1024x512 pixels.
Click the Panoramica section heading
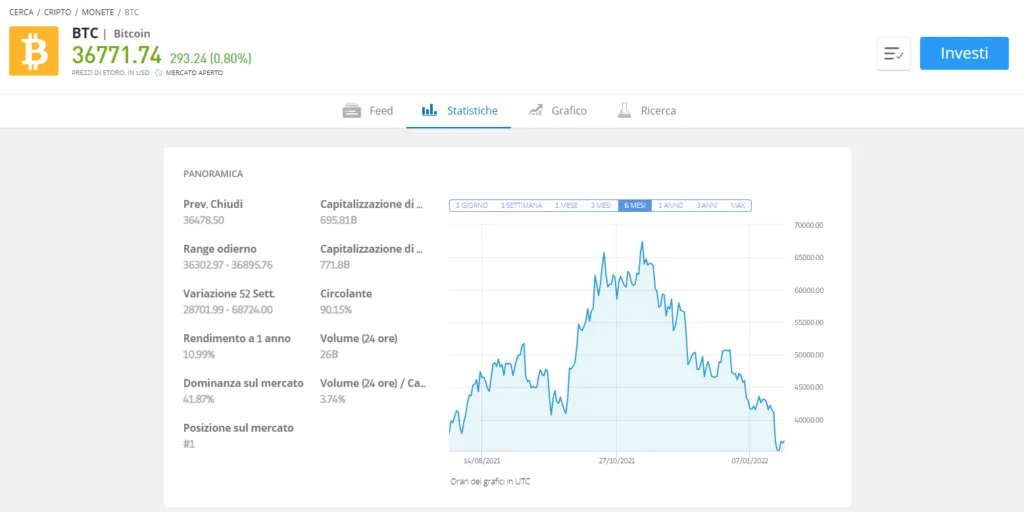[213, 174]
